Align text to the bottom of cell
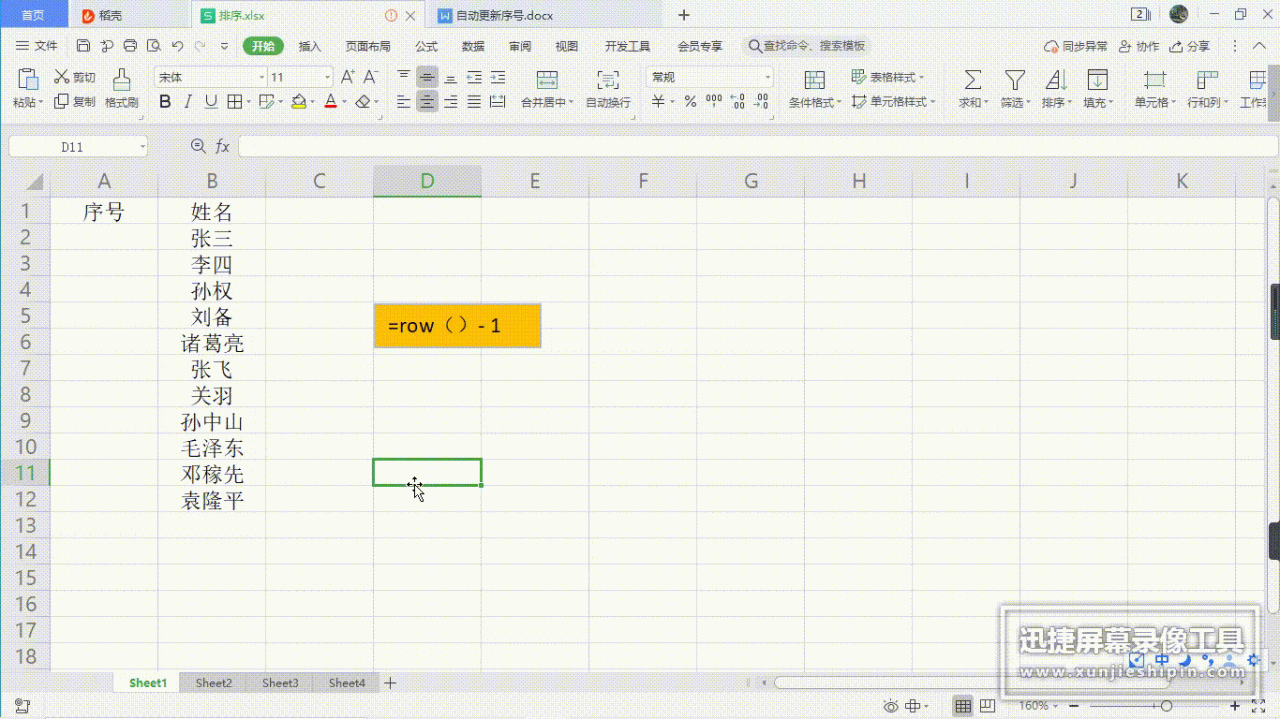Screen dimensions: 1280x719 click(x=450, y=77)
